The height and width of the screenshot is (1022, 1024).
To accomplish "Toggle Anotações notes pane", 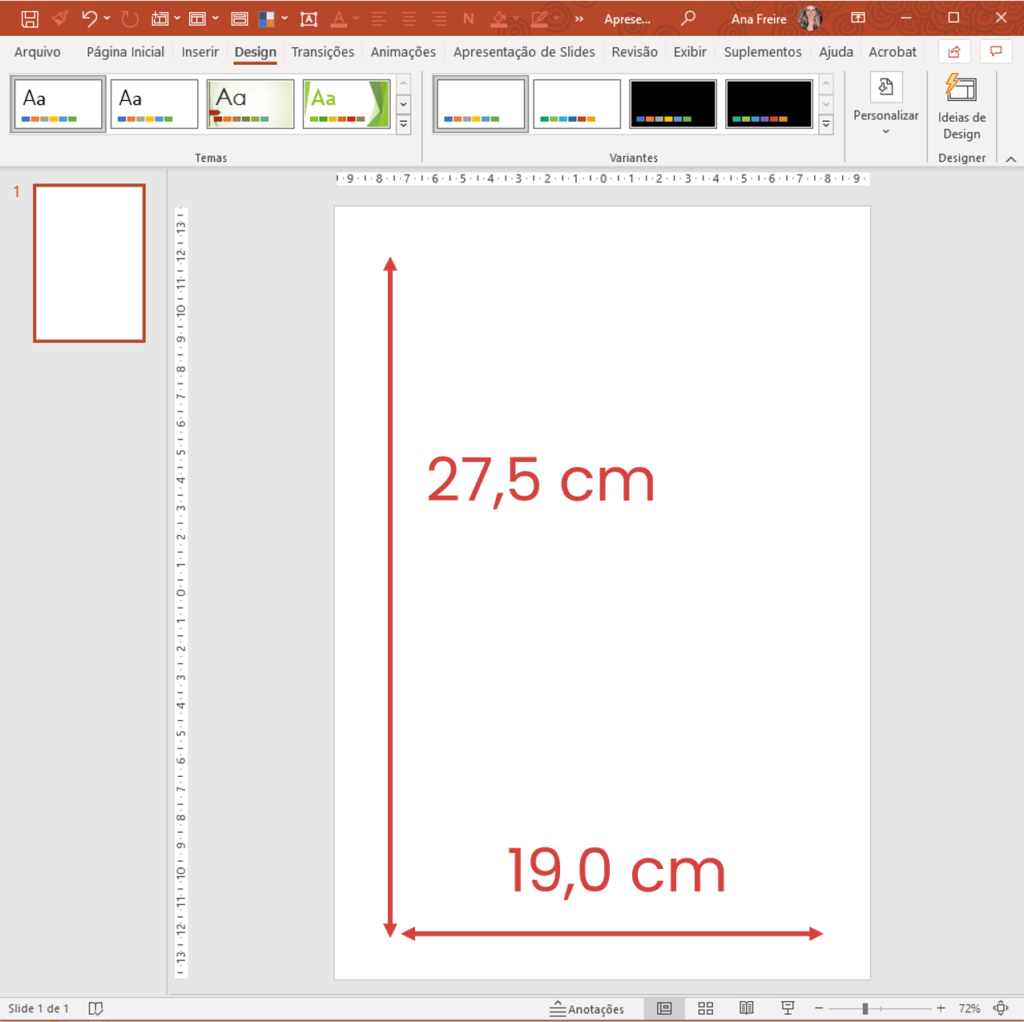I will (x=587, y=1009).
